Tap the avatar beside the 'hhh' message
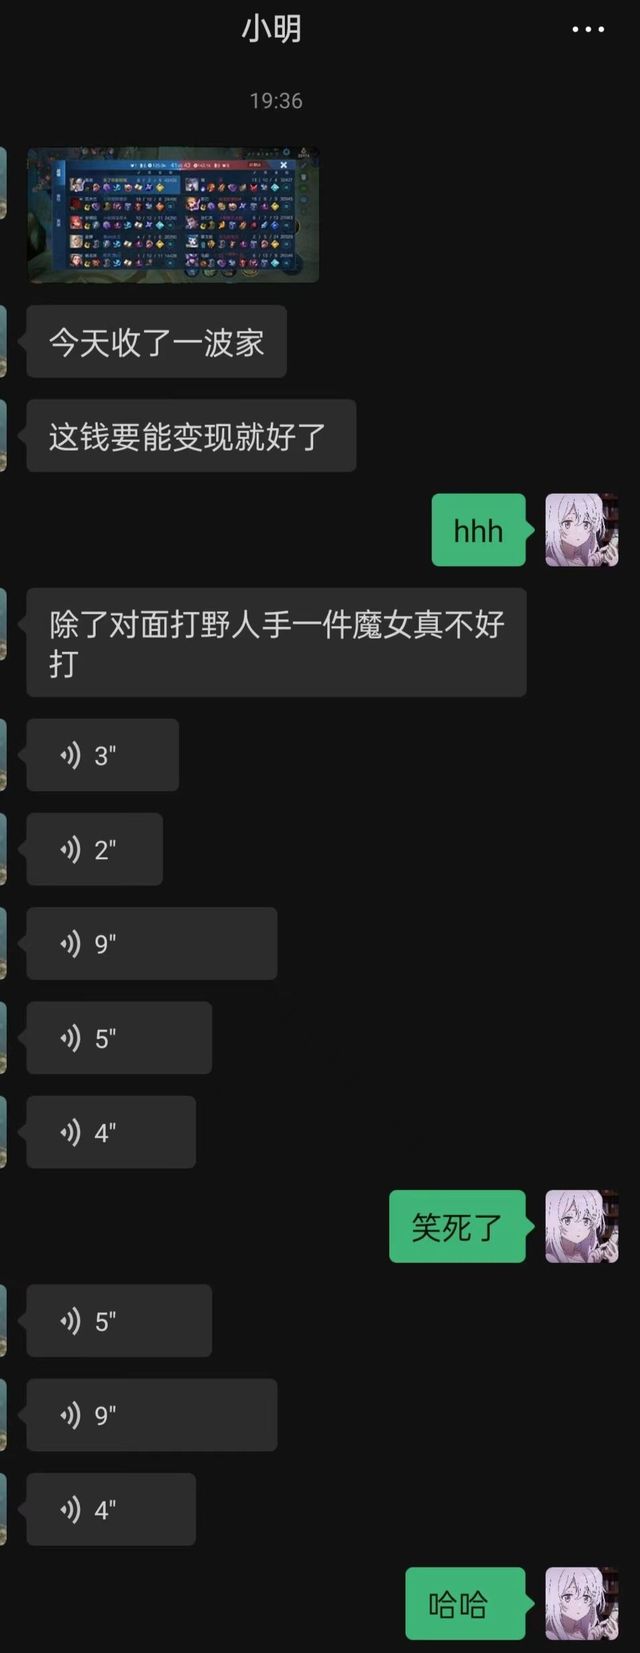640x1653 pixels. click(x=581, y=530)
